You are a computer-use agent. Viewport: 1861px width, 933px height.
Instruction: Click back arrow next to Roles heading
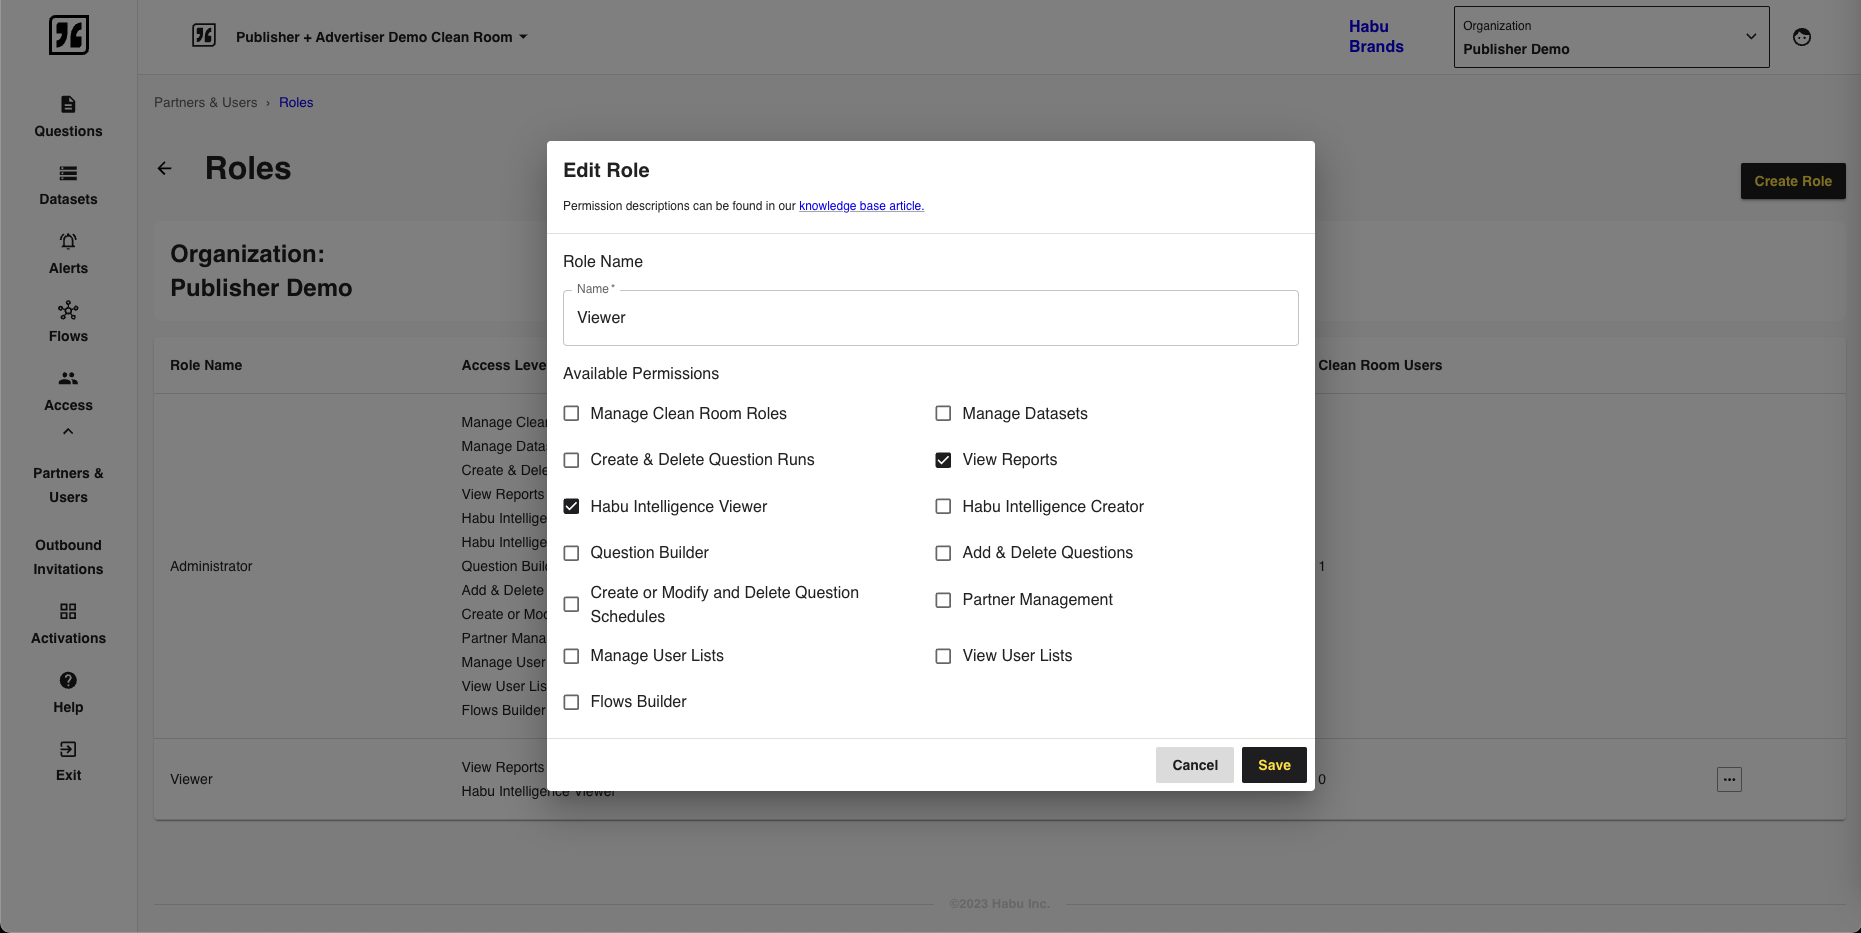[x=165, y=168]
